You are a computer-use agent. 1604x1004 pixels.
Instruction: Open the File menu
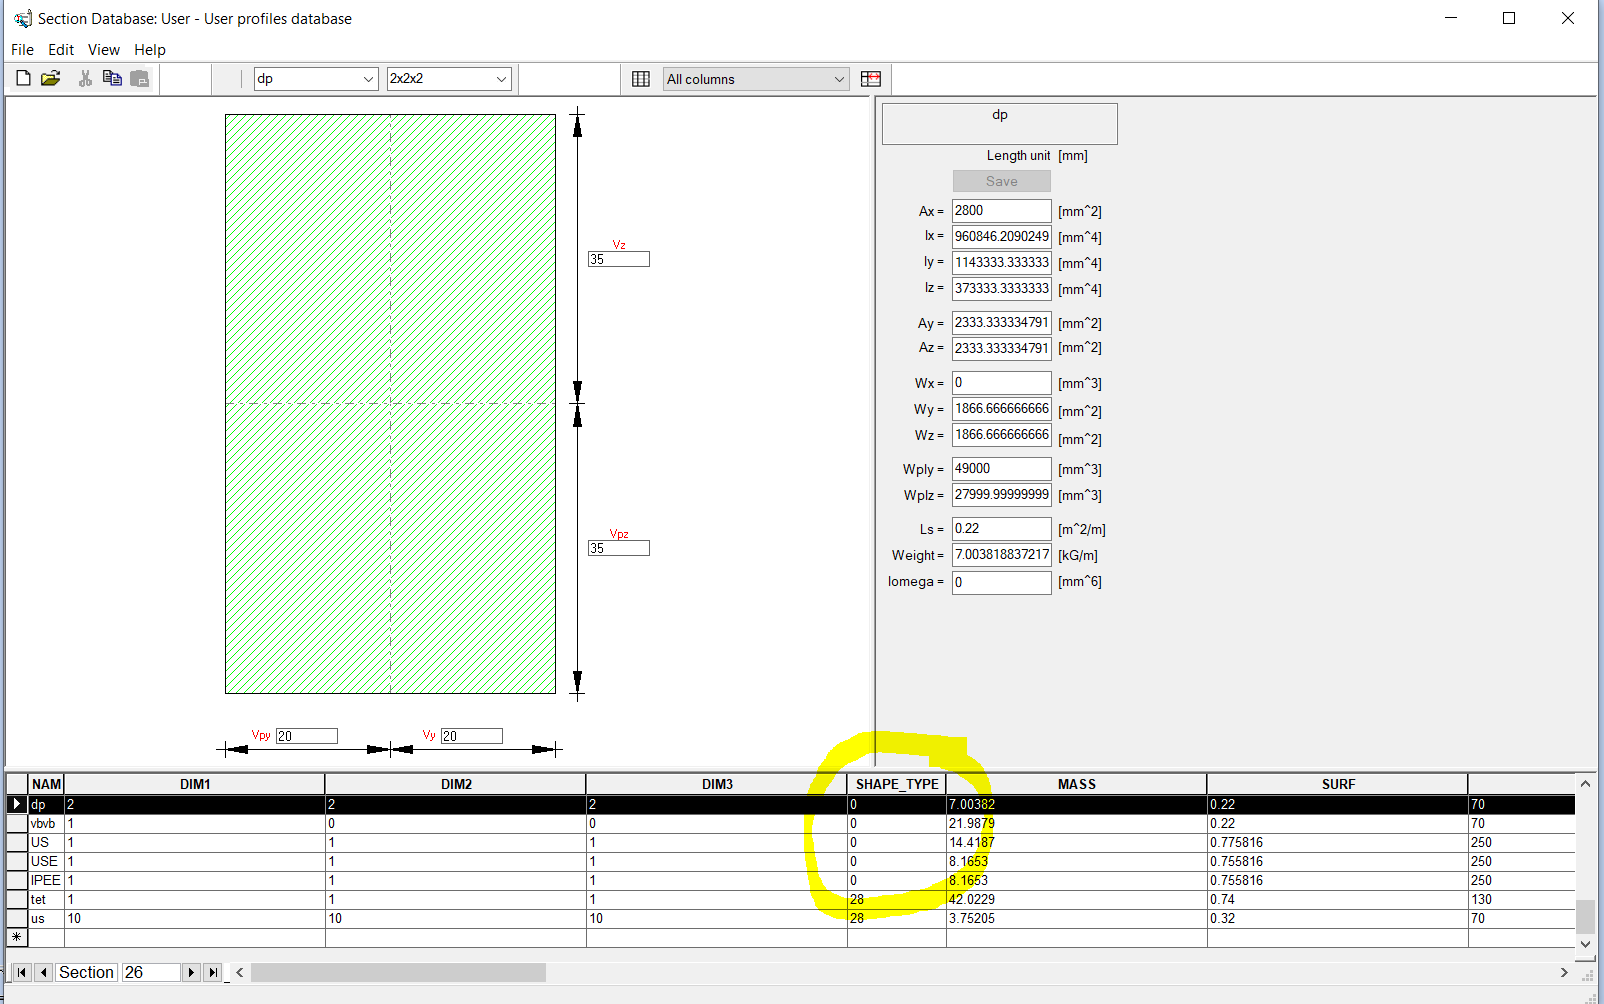[x=21, y=49]
